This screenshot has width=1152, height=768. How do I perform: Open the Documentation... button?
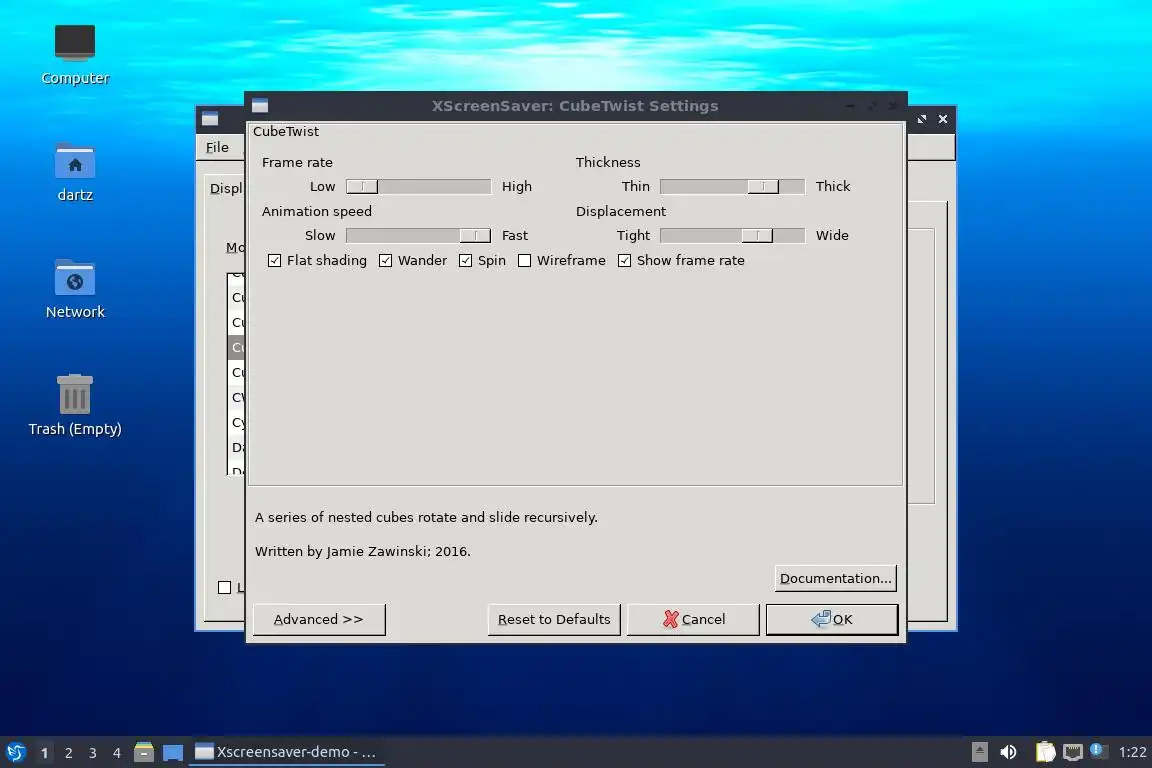[835, 578]
